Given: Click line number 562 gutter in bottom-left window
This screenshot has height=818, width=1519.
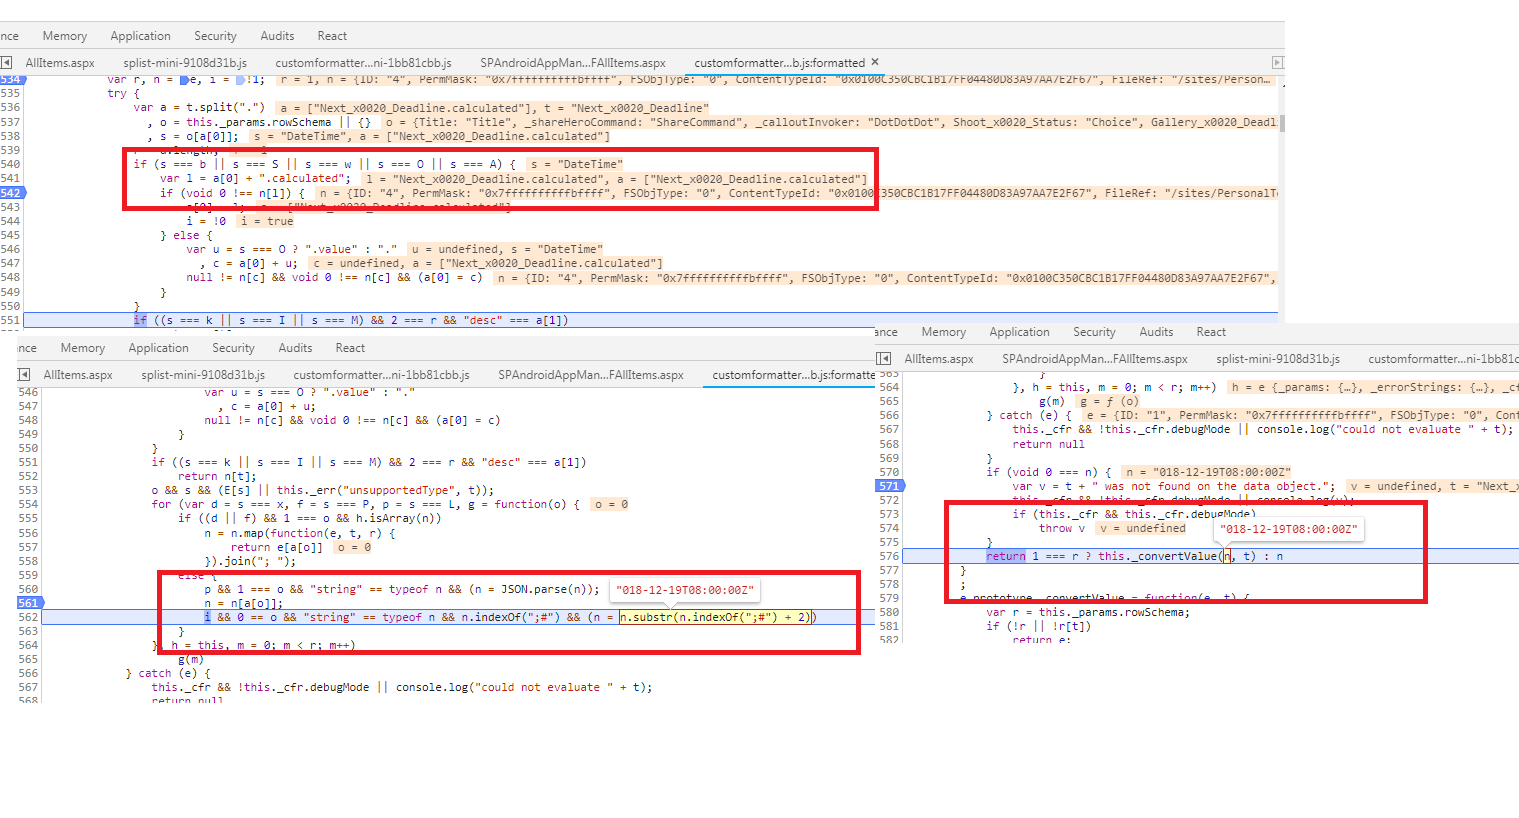Looking at the screenshot, I should (x=28, y=617).
